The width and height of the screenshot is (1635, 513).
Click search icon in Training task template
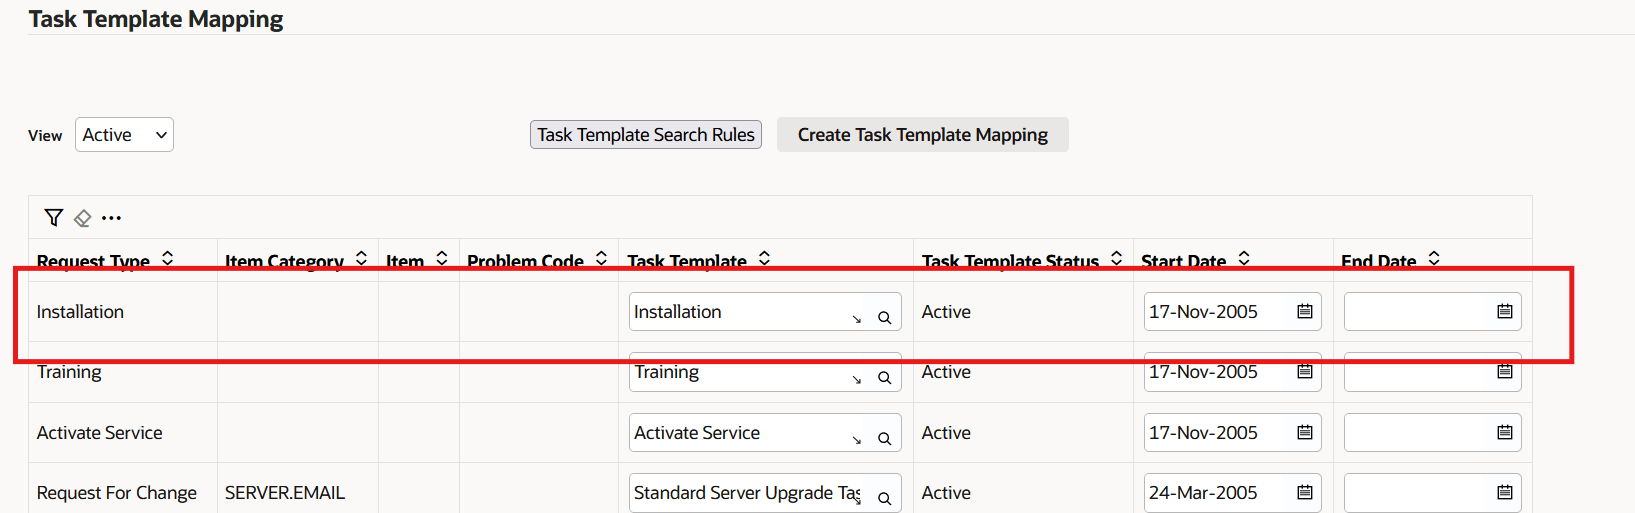tap(884, 378)
